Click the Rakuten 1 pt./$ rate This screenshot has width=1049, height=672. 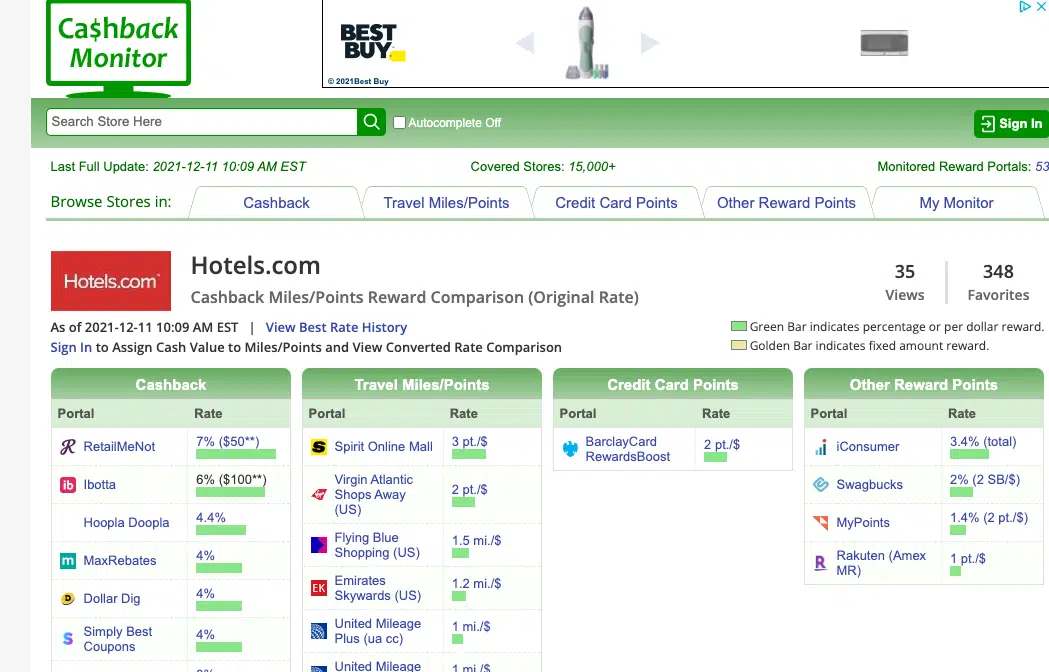[x=967, y=558]
